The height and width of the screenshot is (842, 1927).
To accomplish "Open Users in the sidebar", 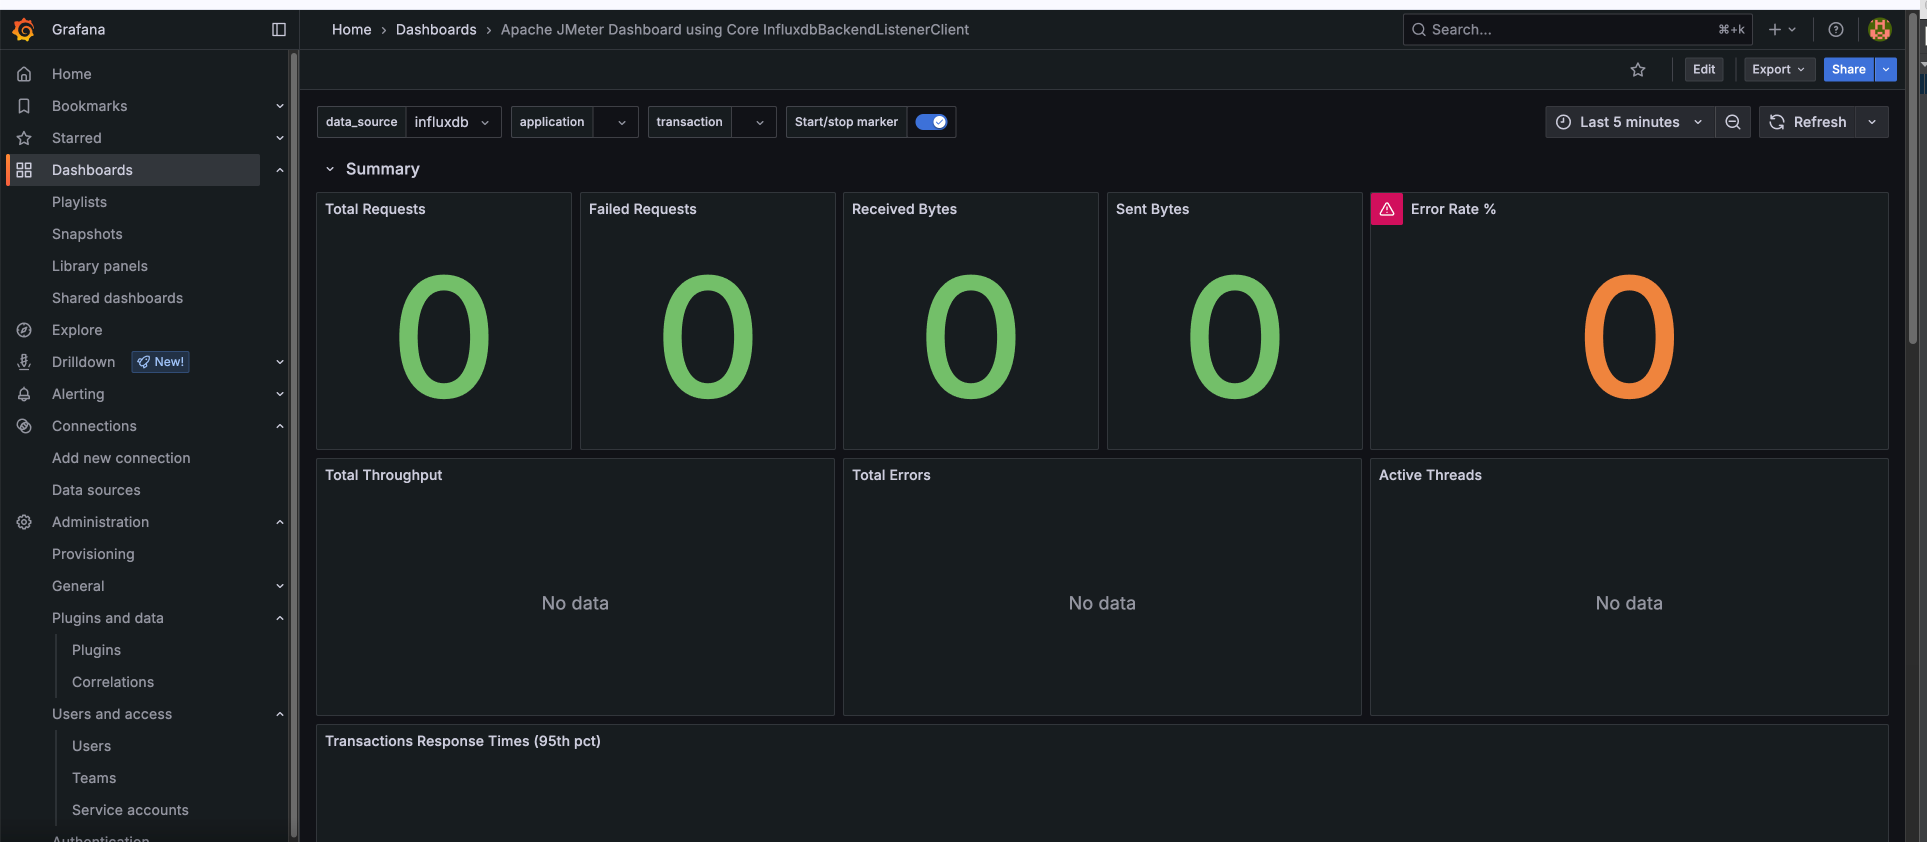I will 91,746.
